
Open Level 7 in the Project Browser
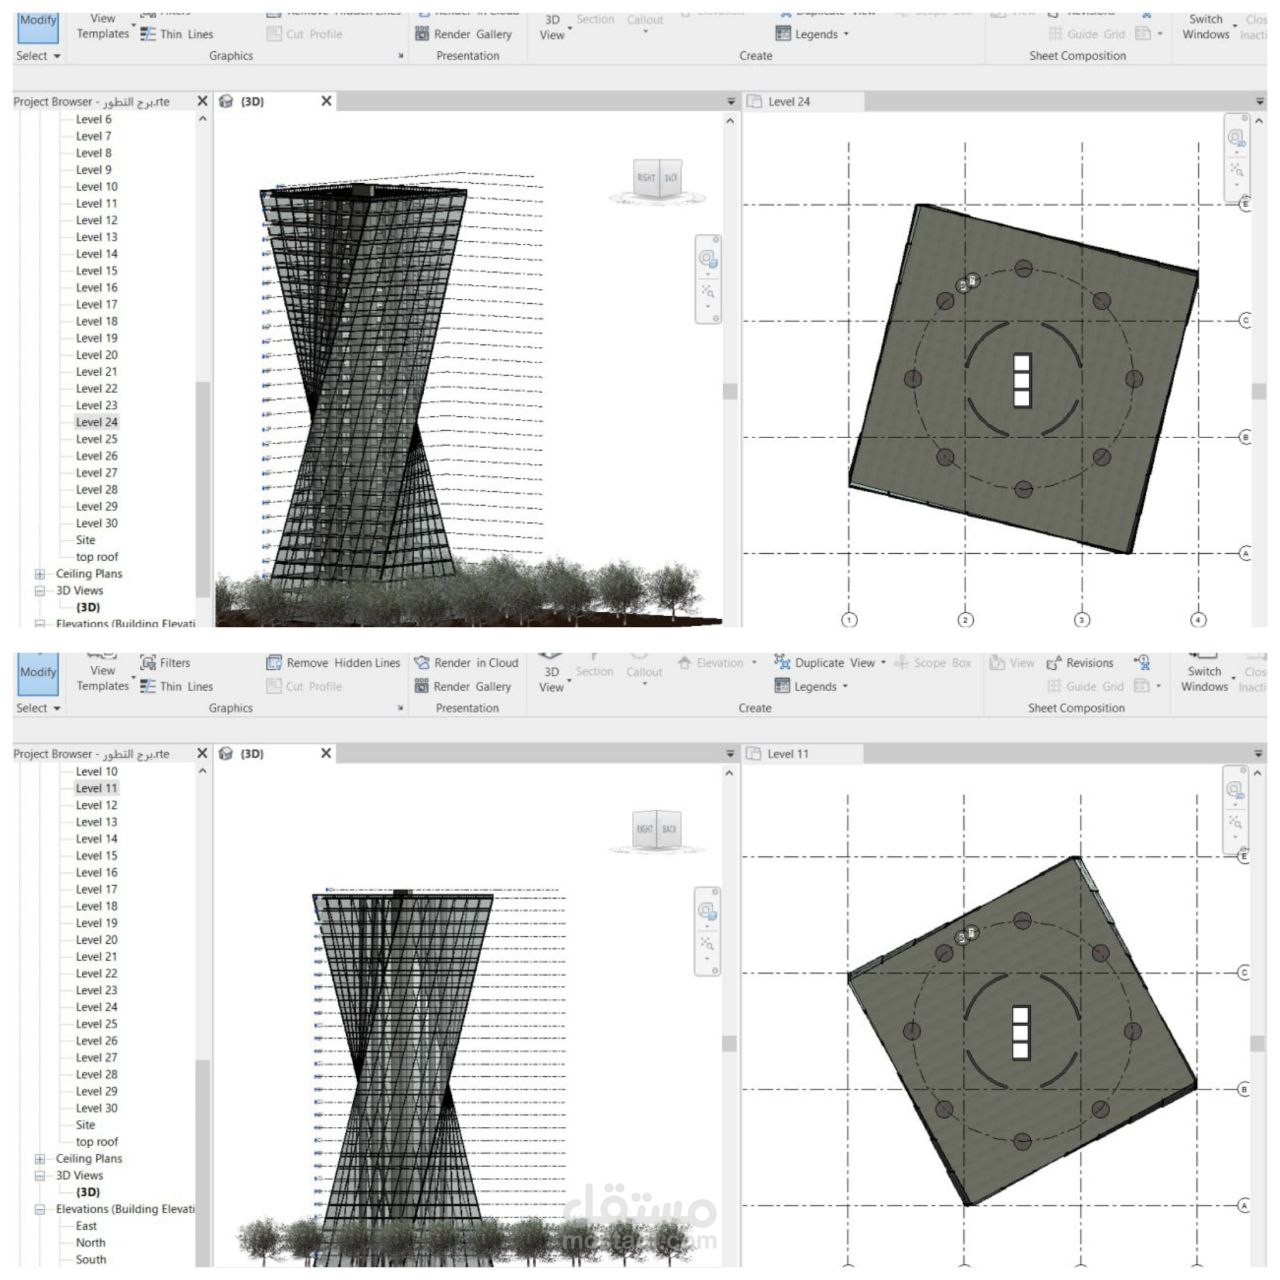(93, 136)
